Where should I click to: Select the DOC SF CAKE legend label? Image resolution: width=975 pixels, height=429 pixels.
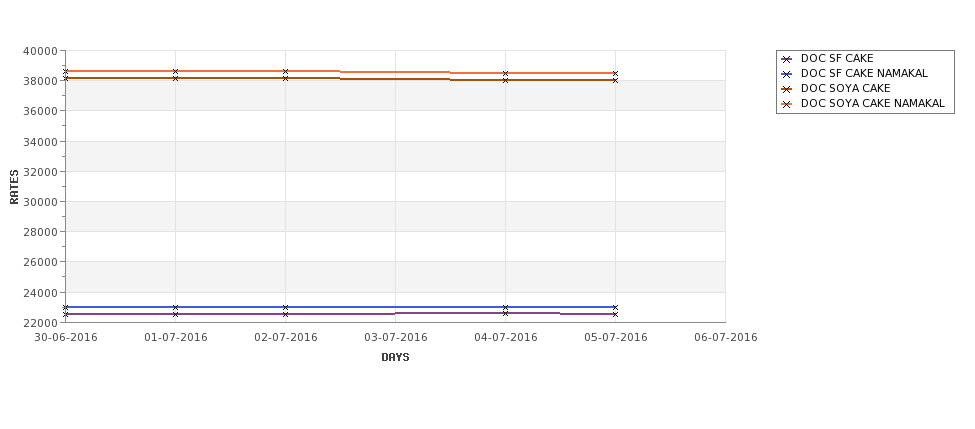(837, 58)
